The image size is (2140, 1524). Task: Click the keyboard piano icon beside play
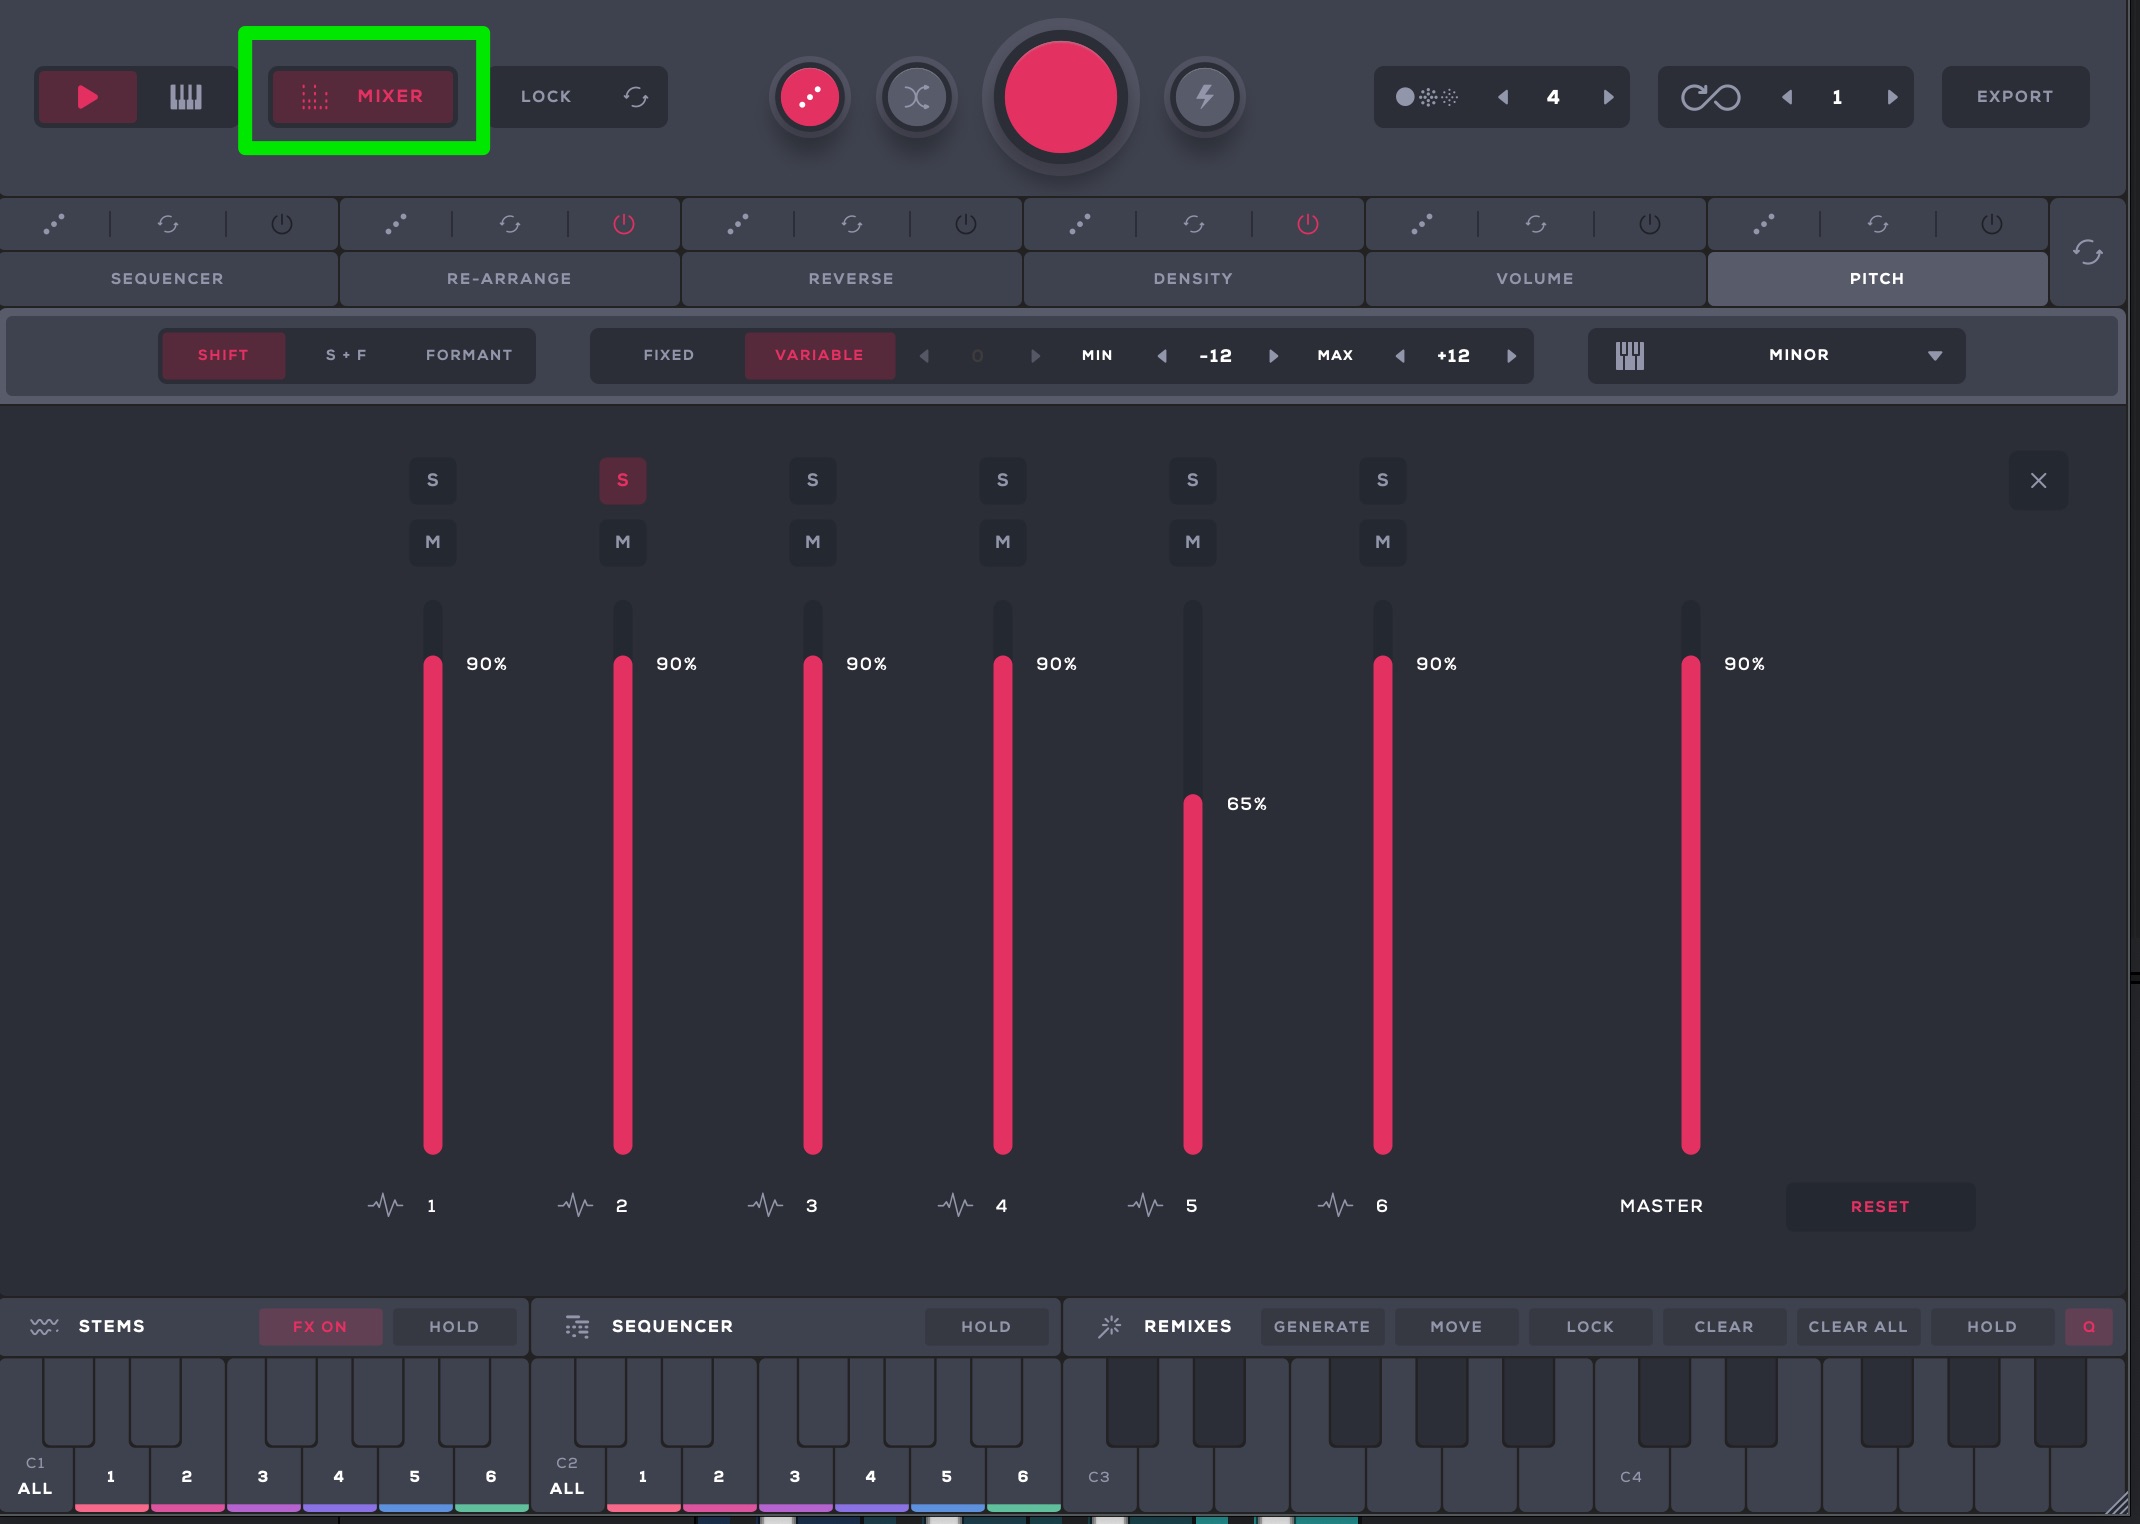pyautogui.click(x=186, y=97)
